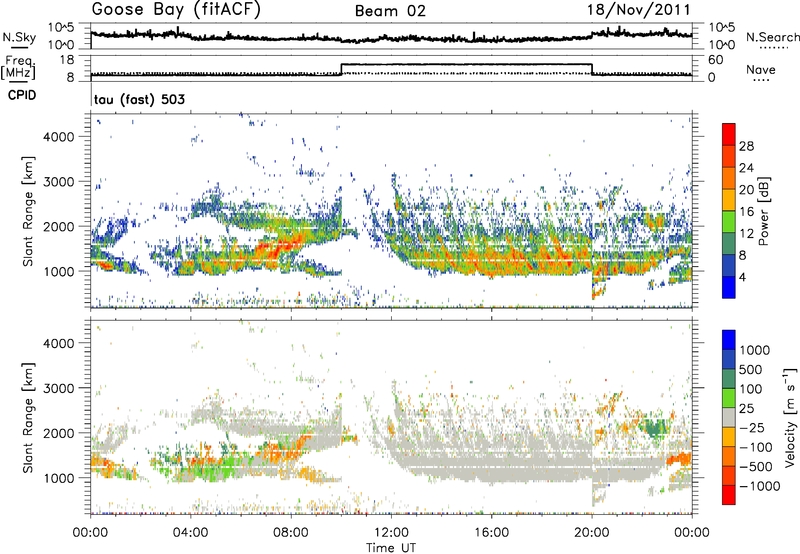Click the red top of power colorbar
The width and height of the screenshot is (800, 554).
729,133
